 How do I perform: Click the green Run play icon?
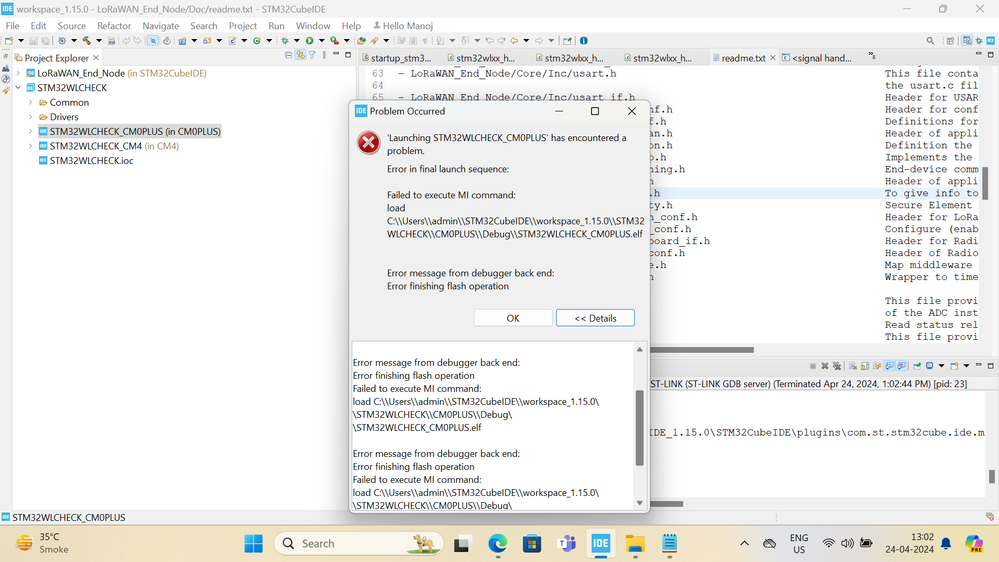(309, 40)
